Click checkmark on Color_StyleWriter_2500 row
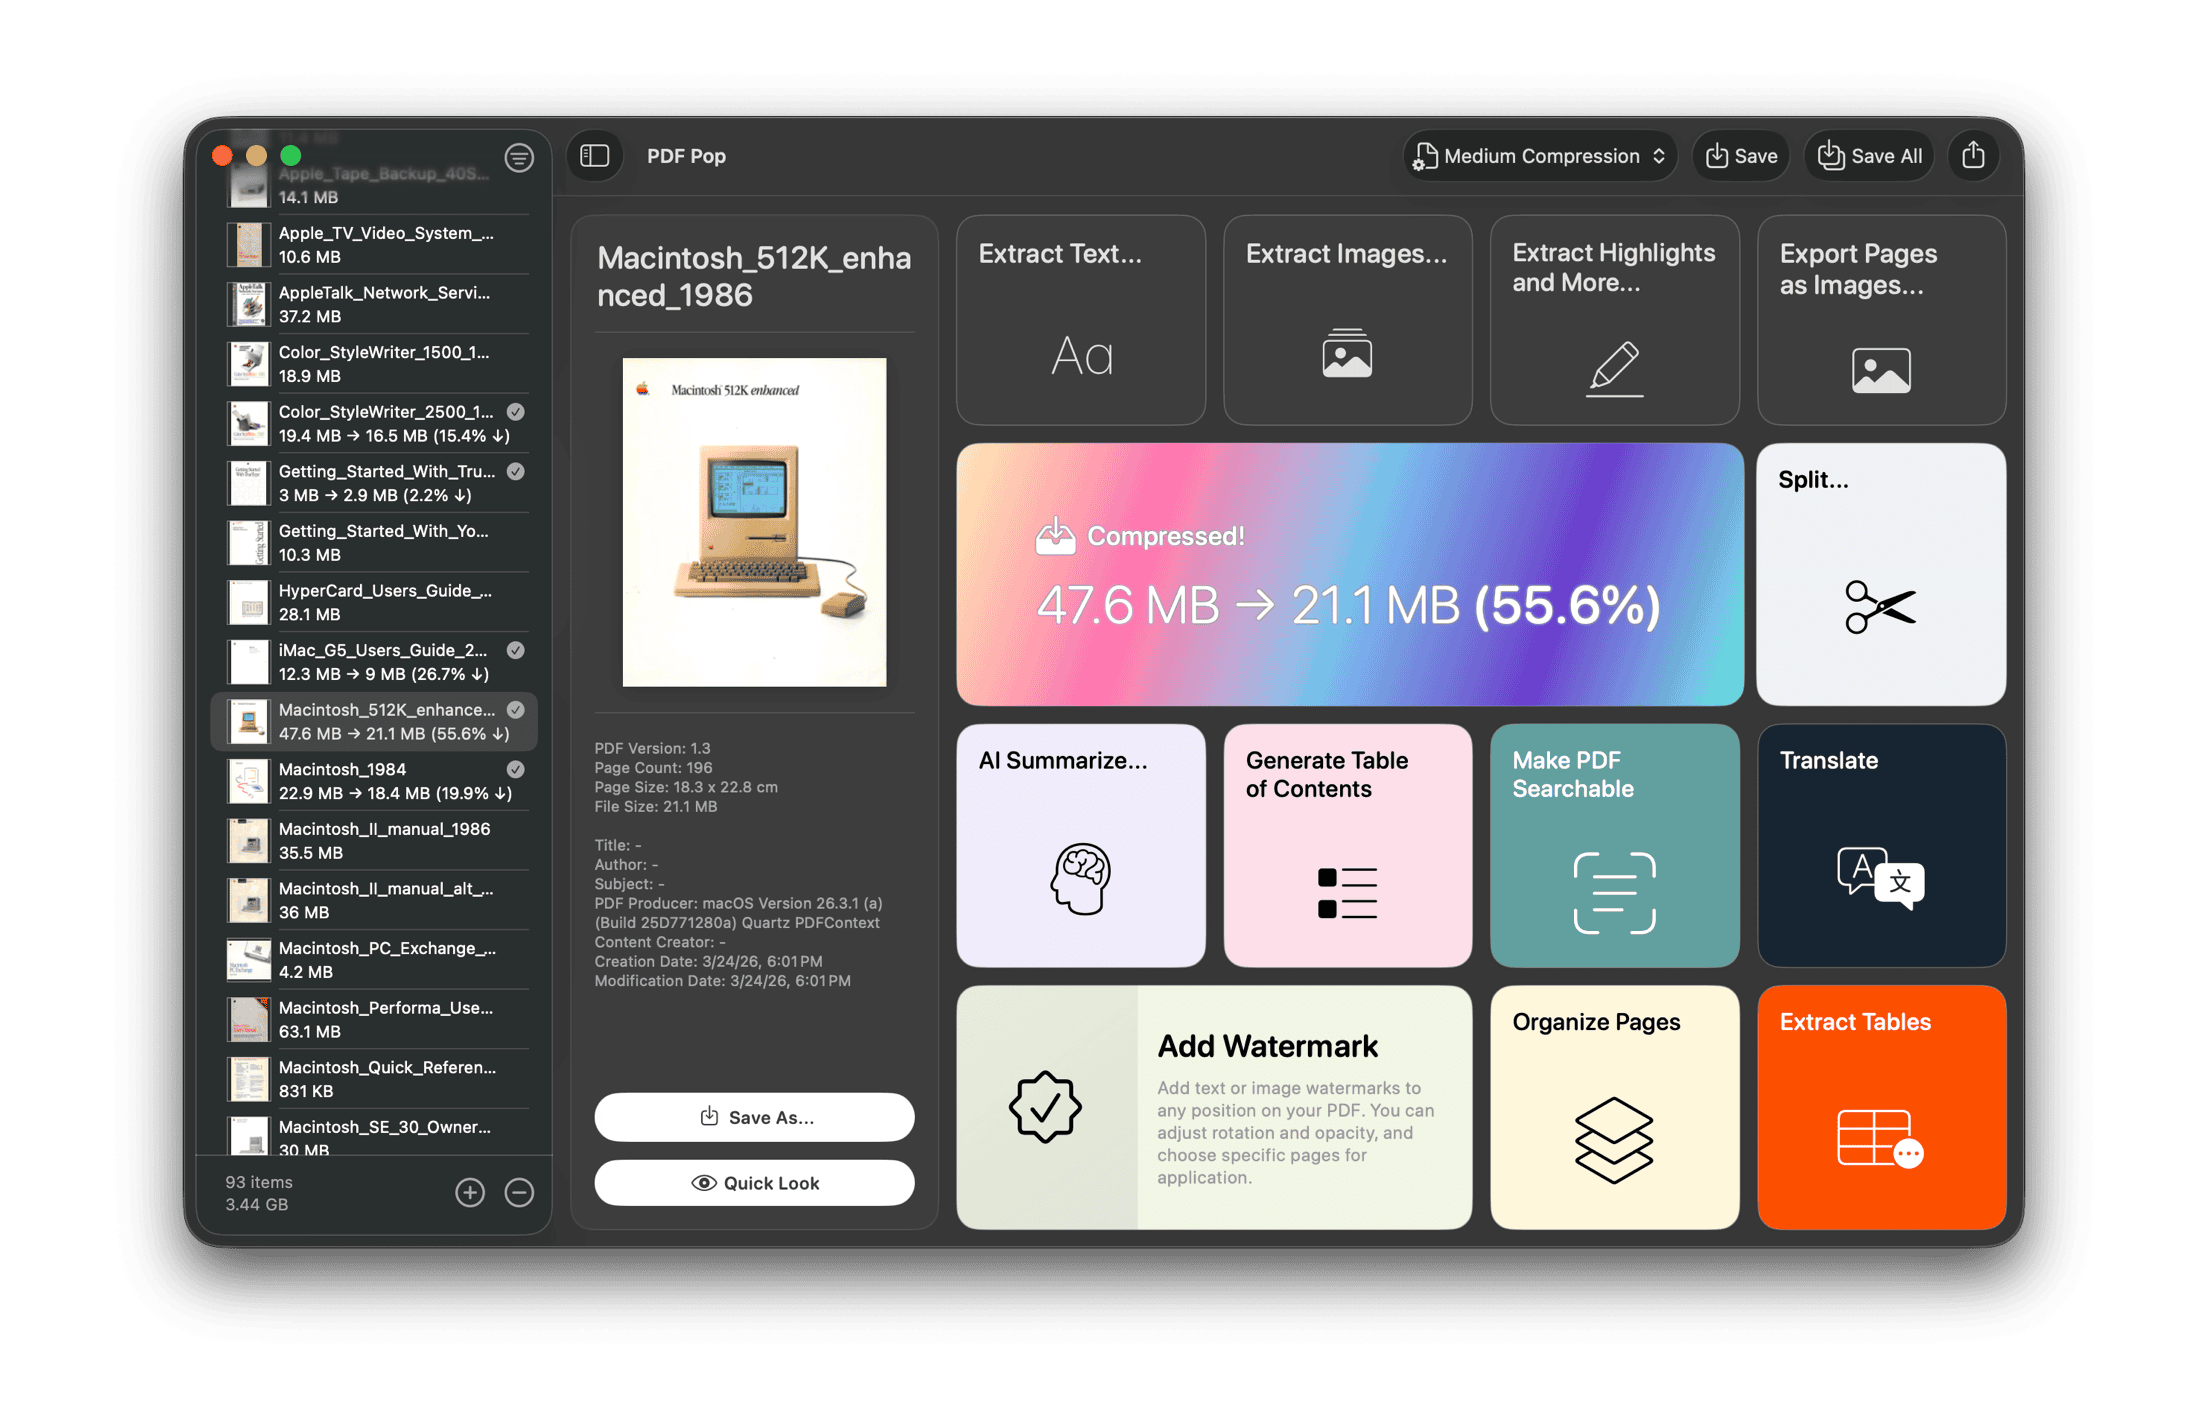 pos(516,412)
